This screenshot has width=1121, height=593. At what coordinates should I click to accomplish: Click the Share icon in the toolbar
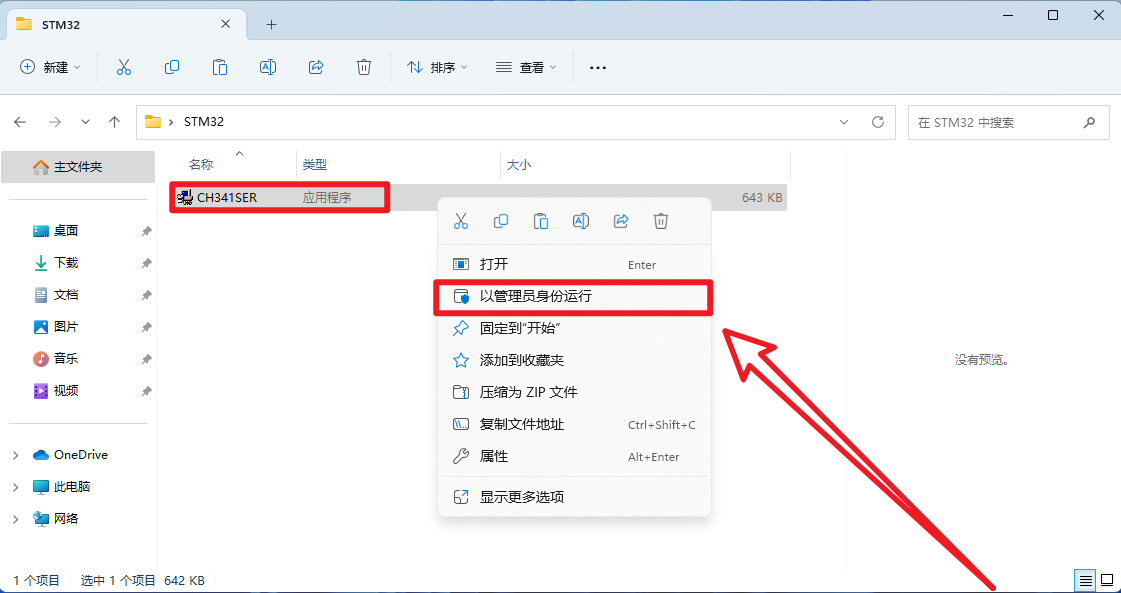316,67
